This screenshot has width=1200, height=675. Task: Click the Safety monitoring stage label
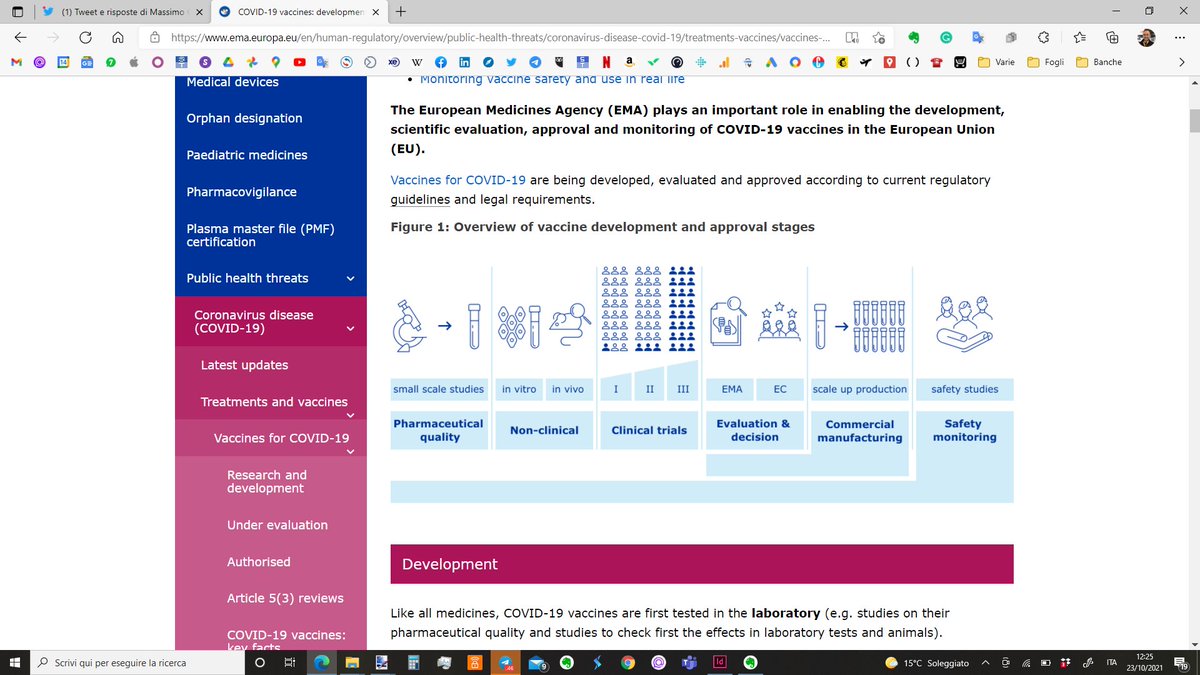[964, 430]
